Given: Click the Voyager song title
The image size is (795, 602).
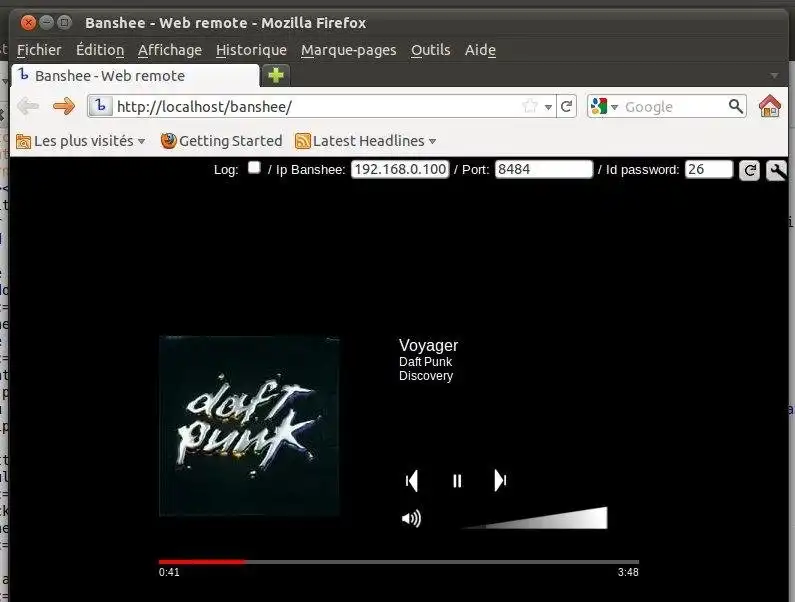Looking at the screenshot, I should pos(428,345).
